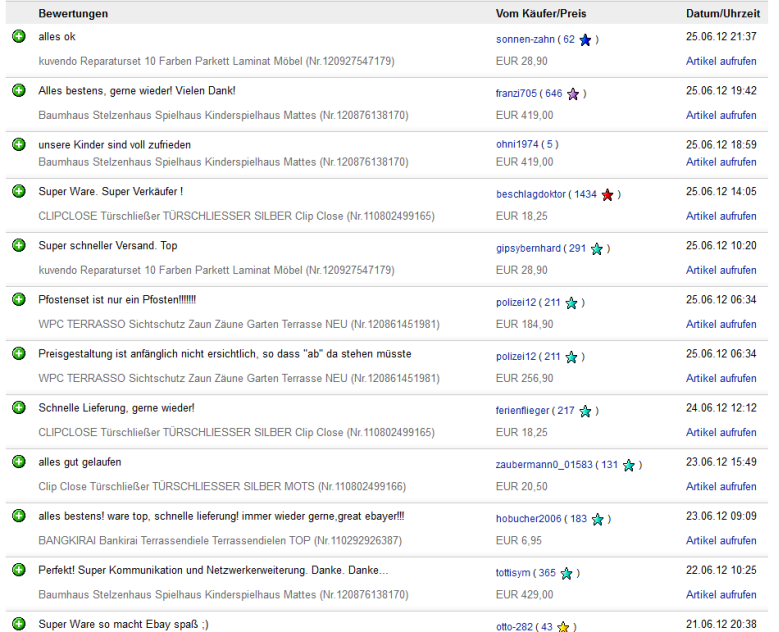Open buyer profile ferienflieger

523,411
